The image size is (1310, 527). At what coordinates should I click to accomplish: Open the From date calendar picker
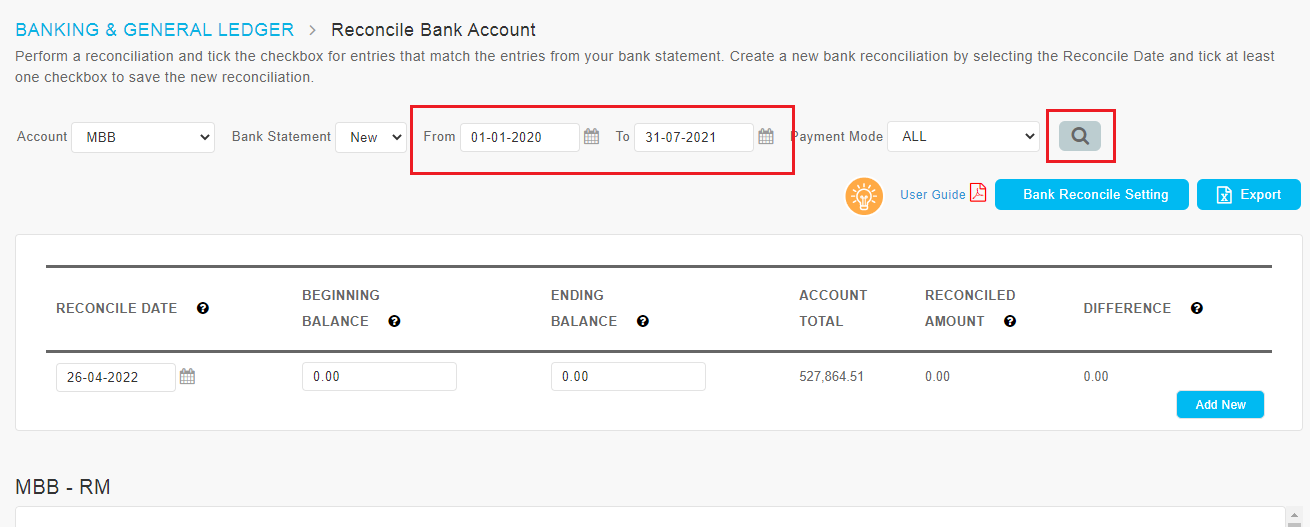pos(591,137)
